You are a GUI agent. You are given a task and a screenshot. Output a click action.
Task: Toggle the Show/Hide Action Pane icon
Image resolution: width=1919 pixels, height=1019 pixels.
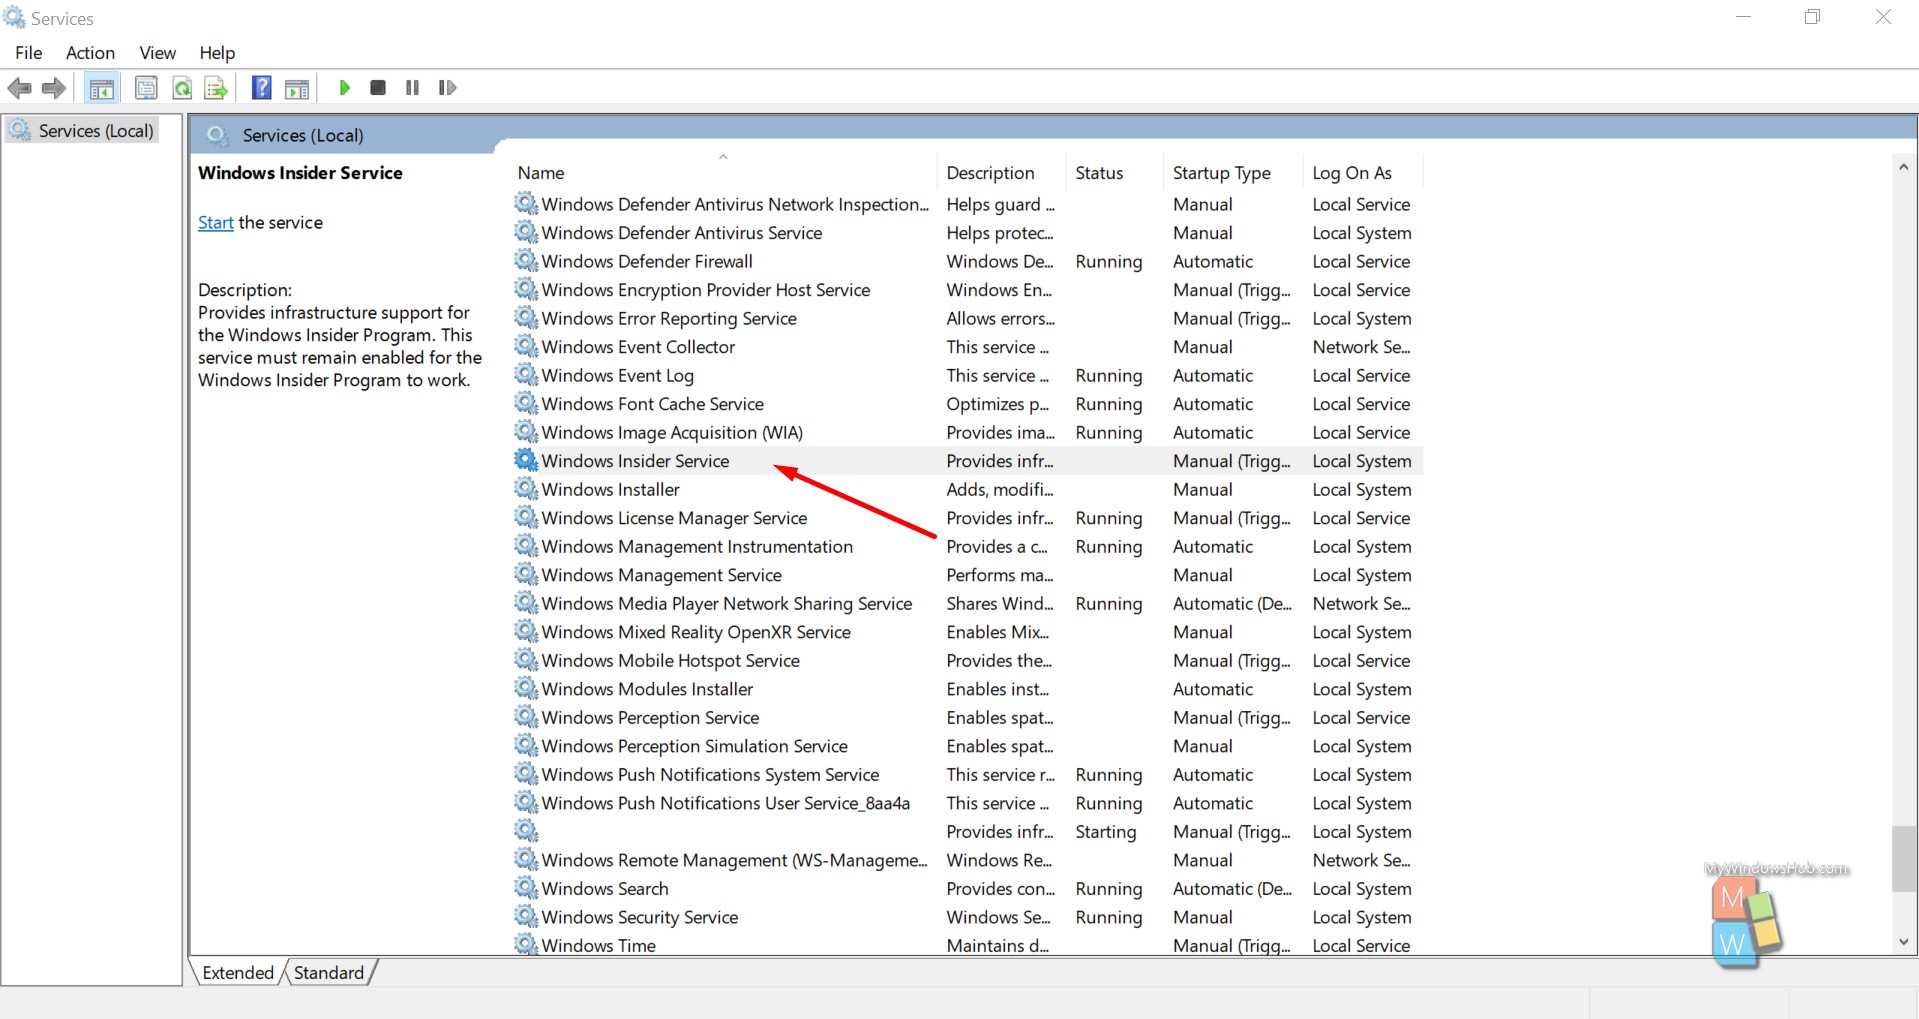click(297, 88)
